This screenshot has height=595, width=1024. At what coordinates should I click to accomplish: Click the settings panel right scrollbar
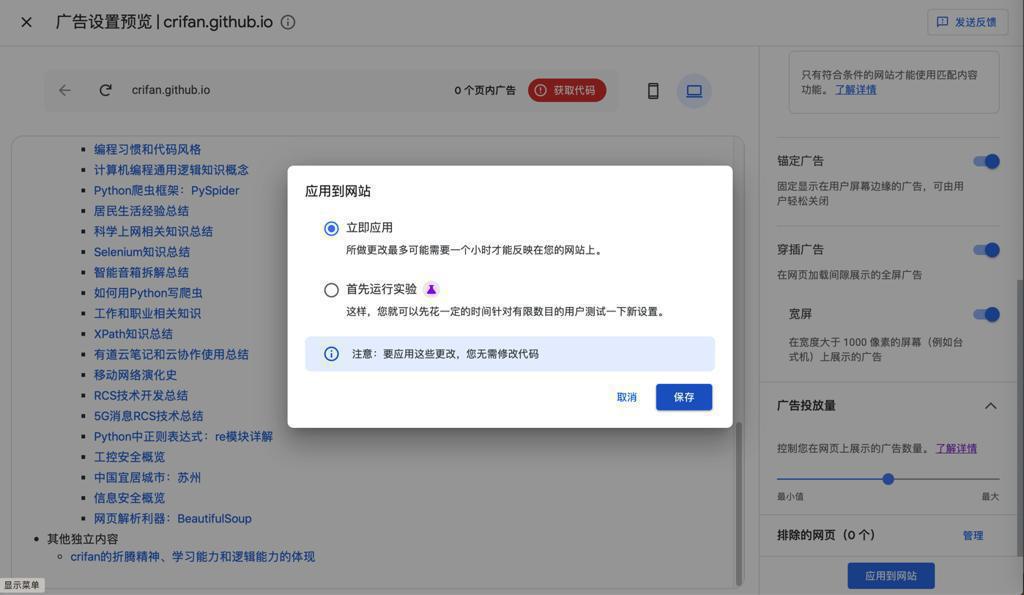(x=1020, y=418)
